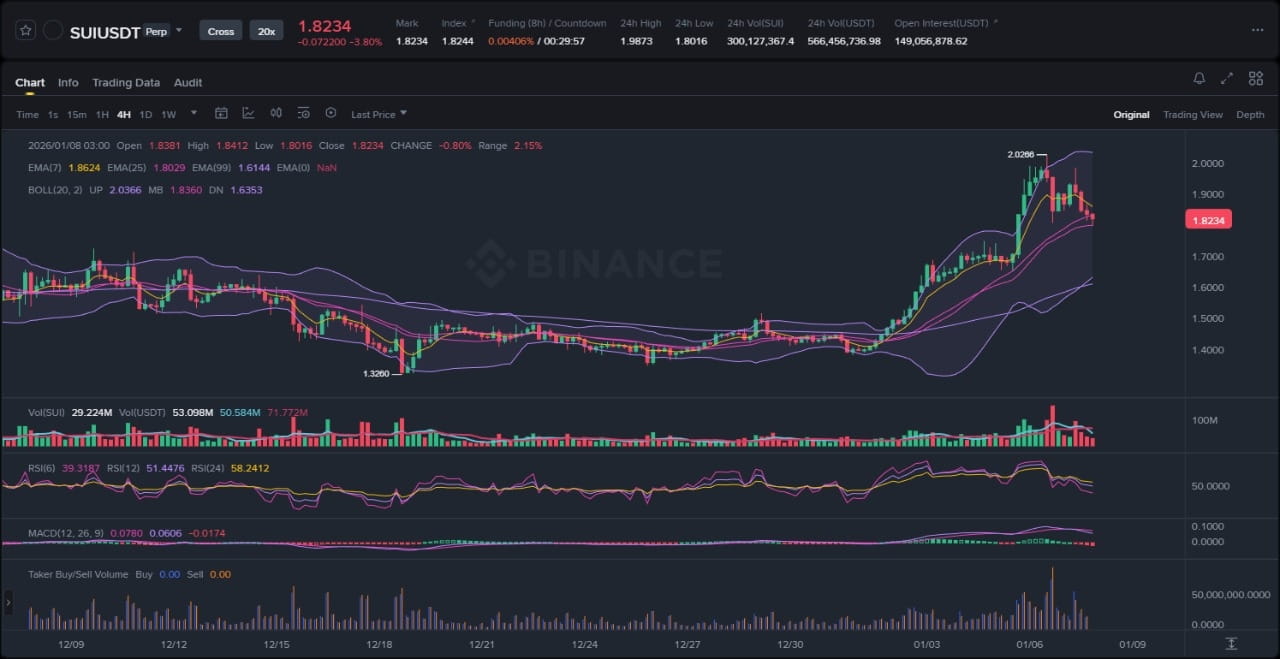This screenshot has width=1280, height=659.
Task: Click the 24h High value 1.9873
Action: [x=637, y=41]
